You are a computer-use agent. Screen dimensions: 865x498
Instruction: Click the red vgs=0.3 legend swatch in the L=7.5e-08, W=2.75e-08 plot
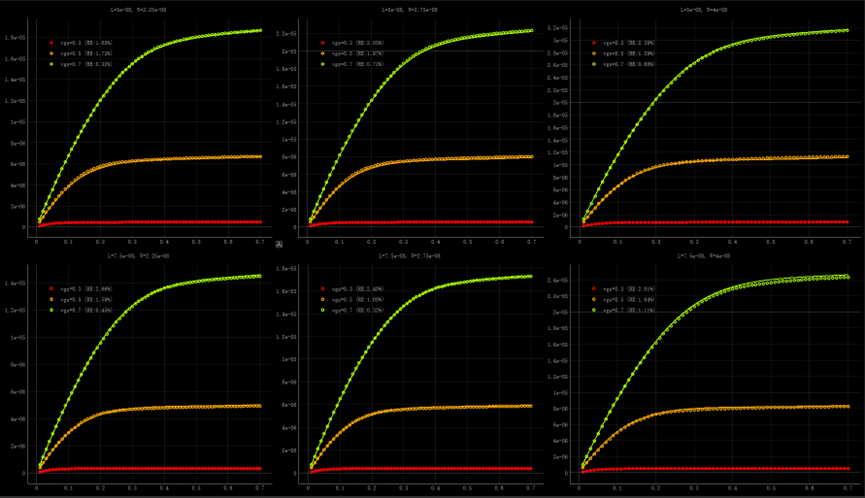click(322, 289)
